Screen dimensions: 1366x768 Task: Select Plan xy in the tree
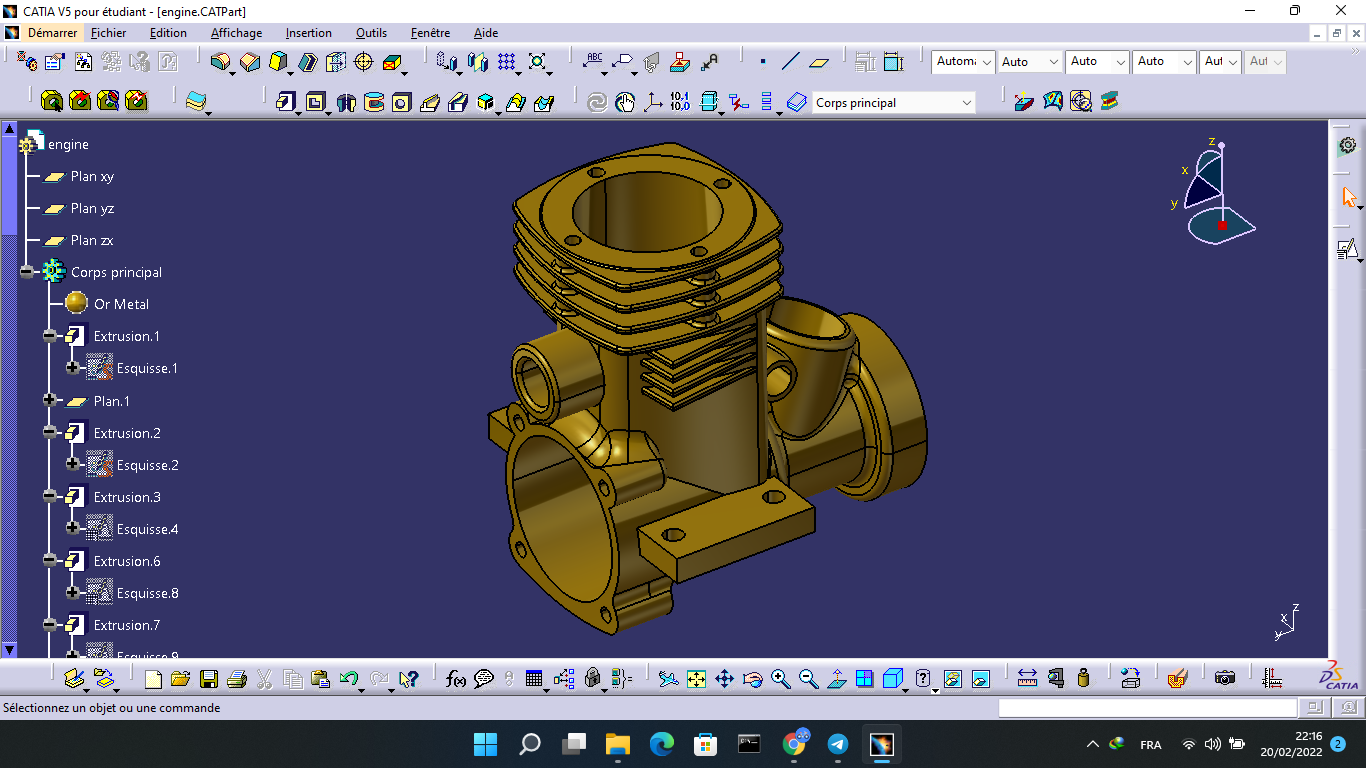[x=92, y=176]
